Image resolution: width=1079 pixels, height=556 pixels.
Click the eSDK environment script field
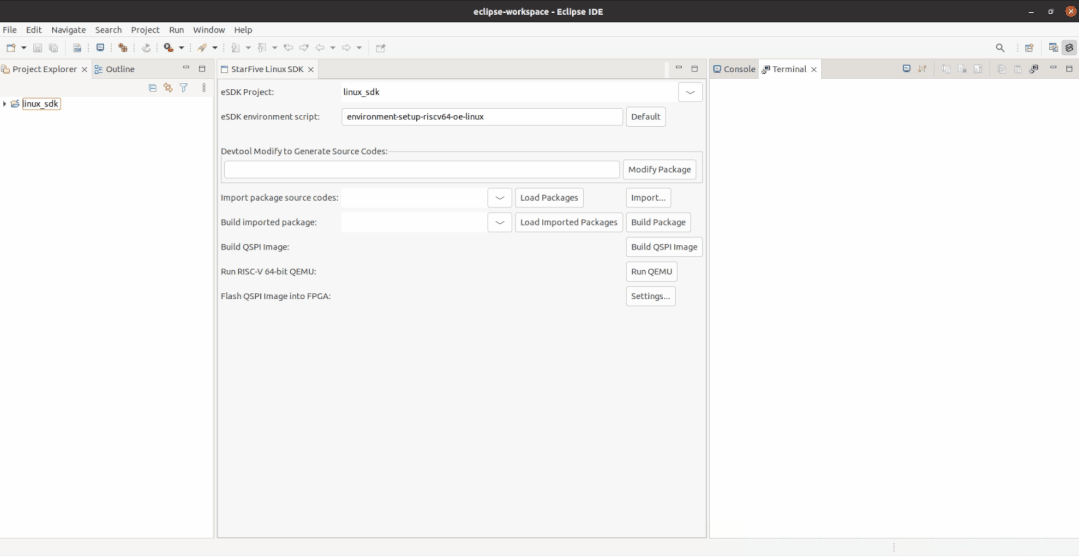(x=482, y=117)
